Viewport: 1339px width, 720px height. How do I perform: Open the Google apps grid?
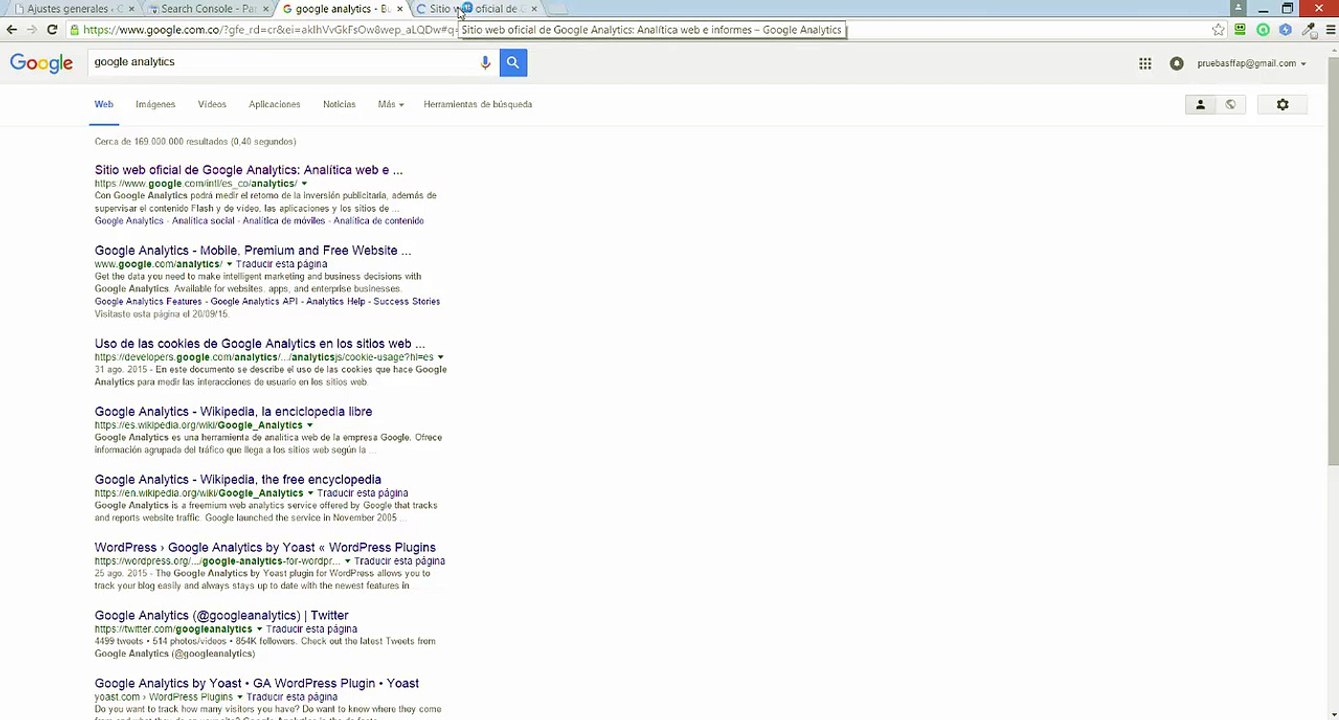point(1145,63)
